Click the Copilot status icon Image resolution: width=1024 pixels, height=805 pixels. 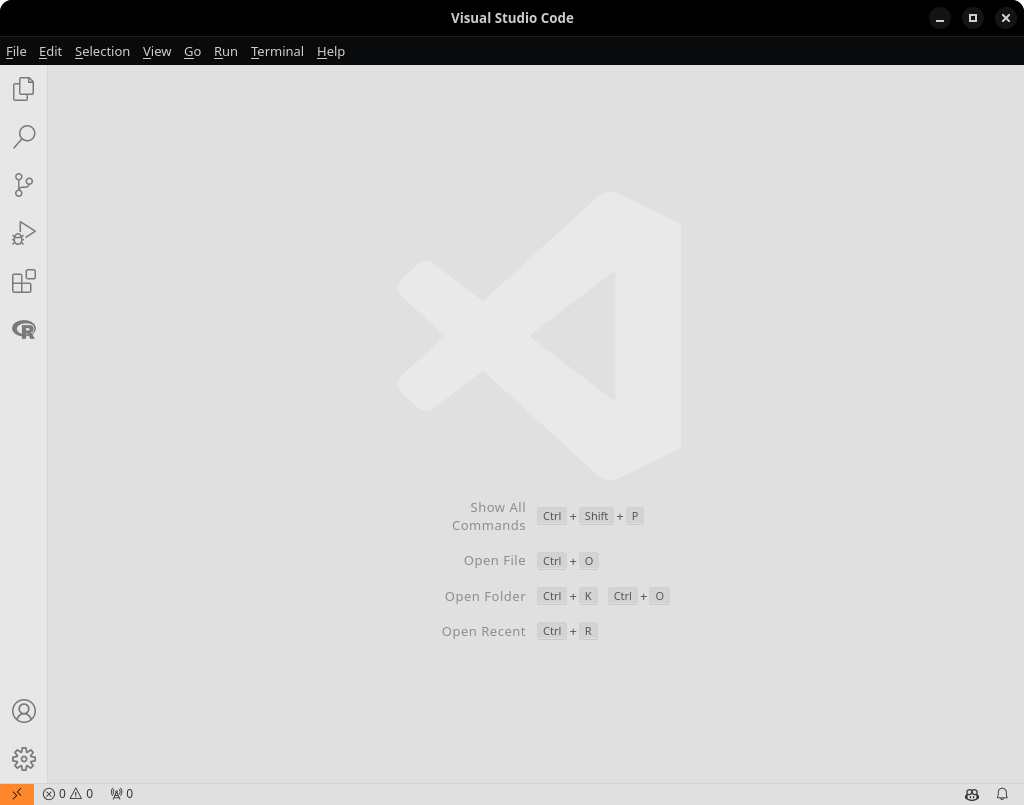click(x=971, y=794)
